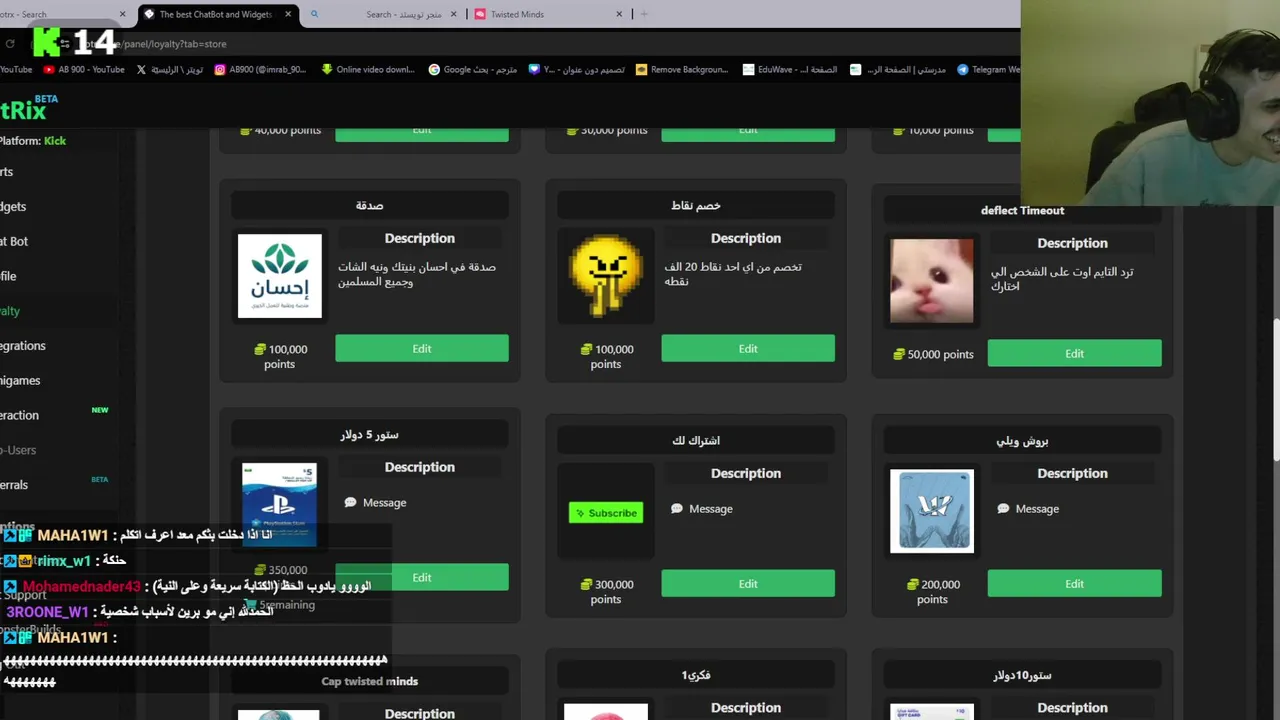The width and height of the screenshot is (1280, 720).
Task: Close The best ChatBot and Widgets tab
Action: coord(288,14)
